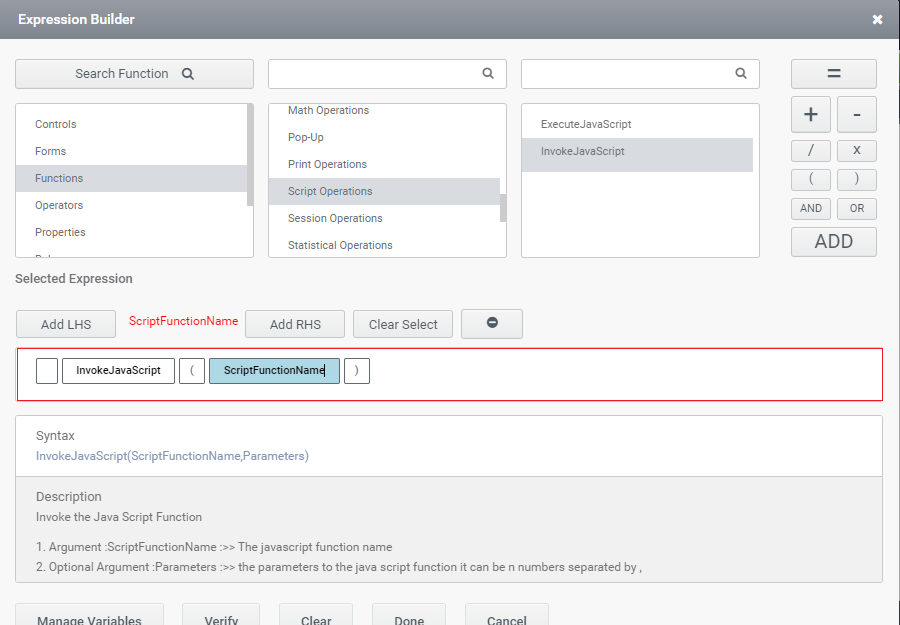Insert the minus operator
900x625 pixels.
856,115
